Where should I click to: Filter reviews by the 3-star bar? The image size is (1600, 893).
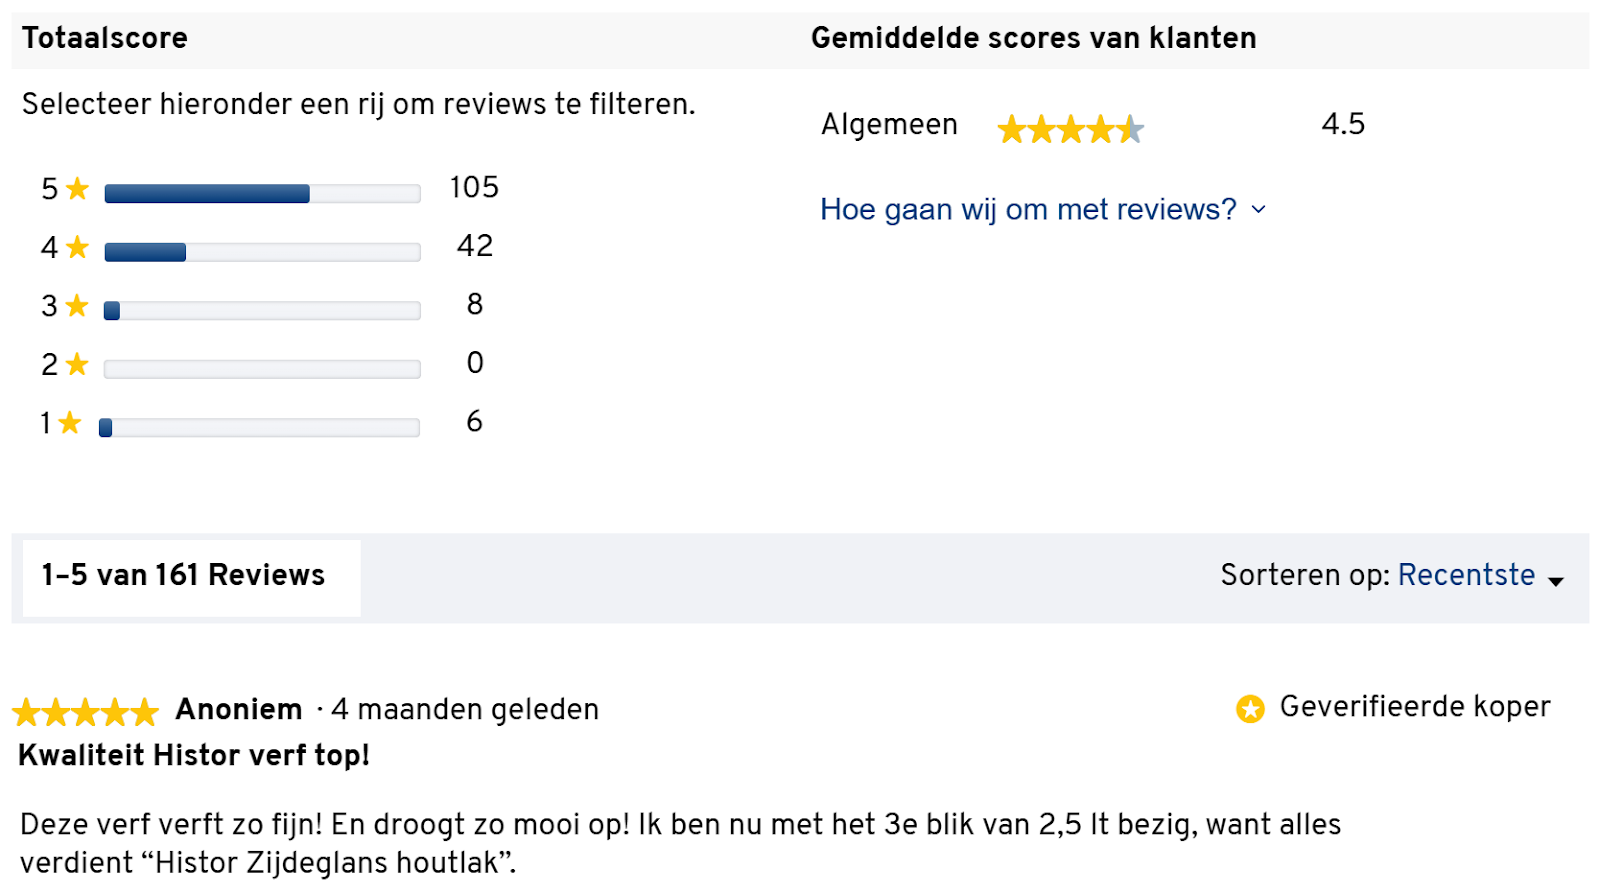pos(262,311)
